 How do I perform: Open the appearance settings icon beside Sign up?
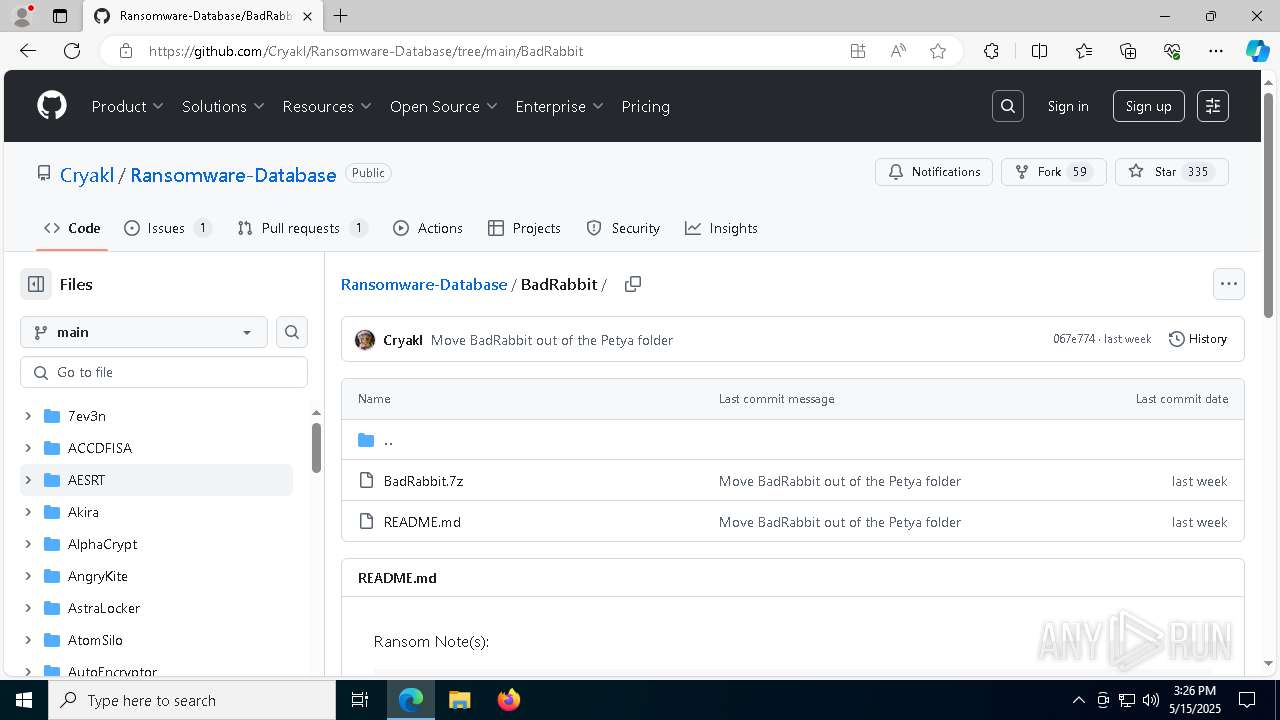pyautogui.click(x=1213, y=106)
